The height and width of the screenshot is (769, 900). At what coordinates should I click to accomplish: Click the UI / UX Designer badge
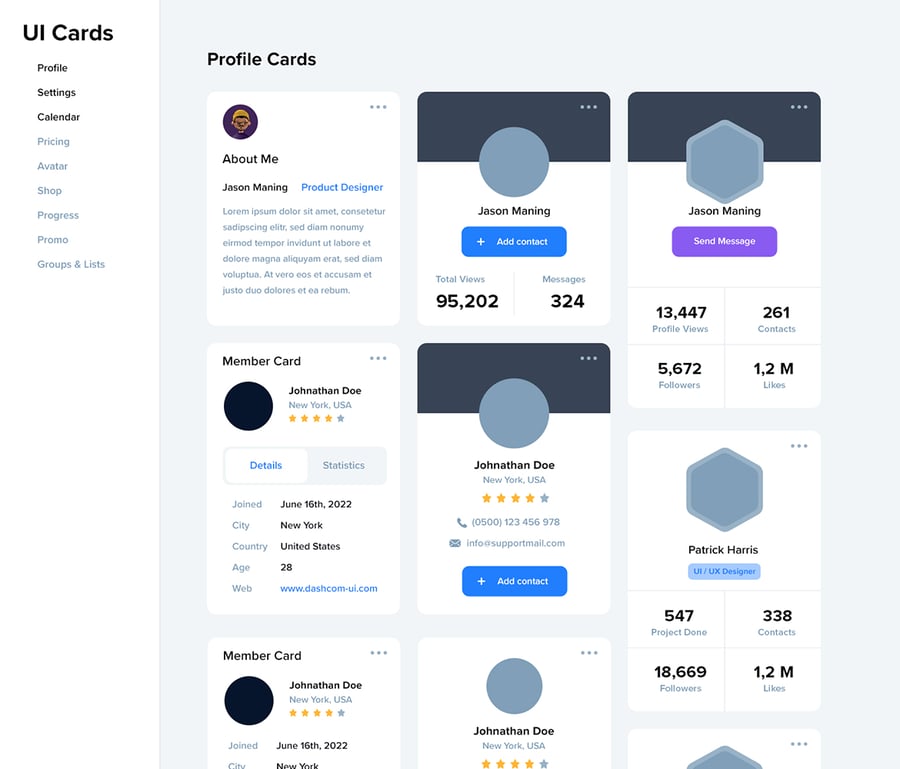724,571
